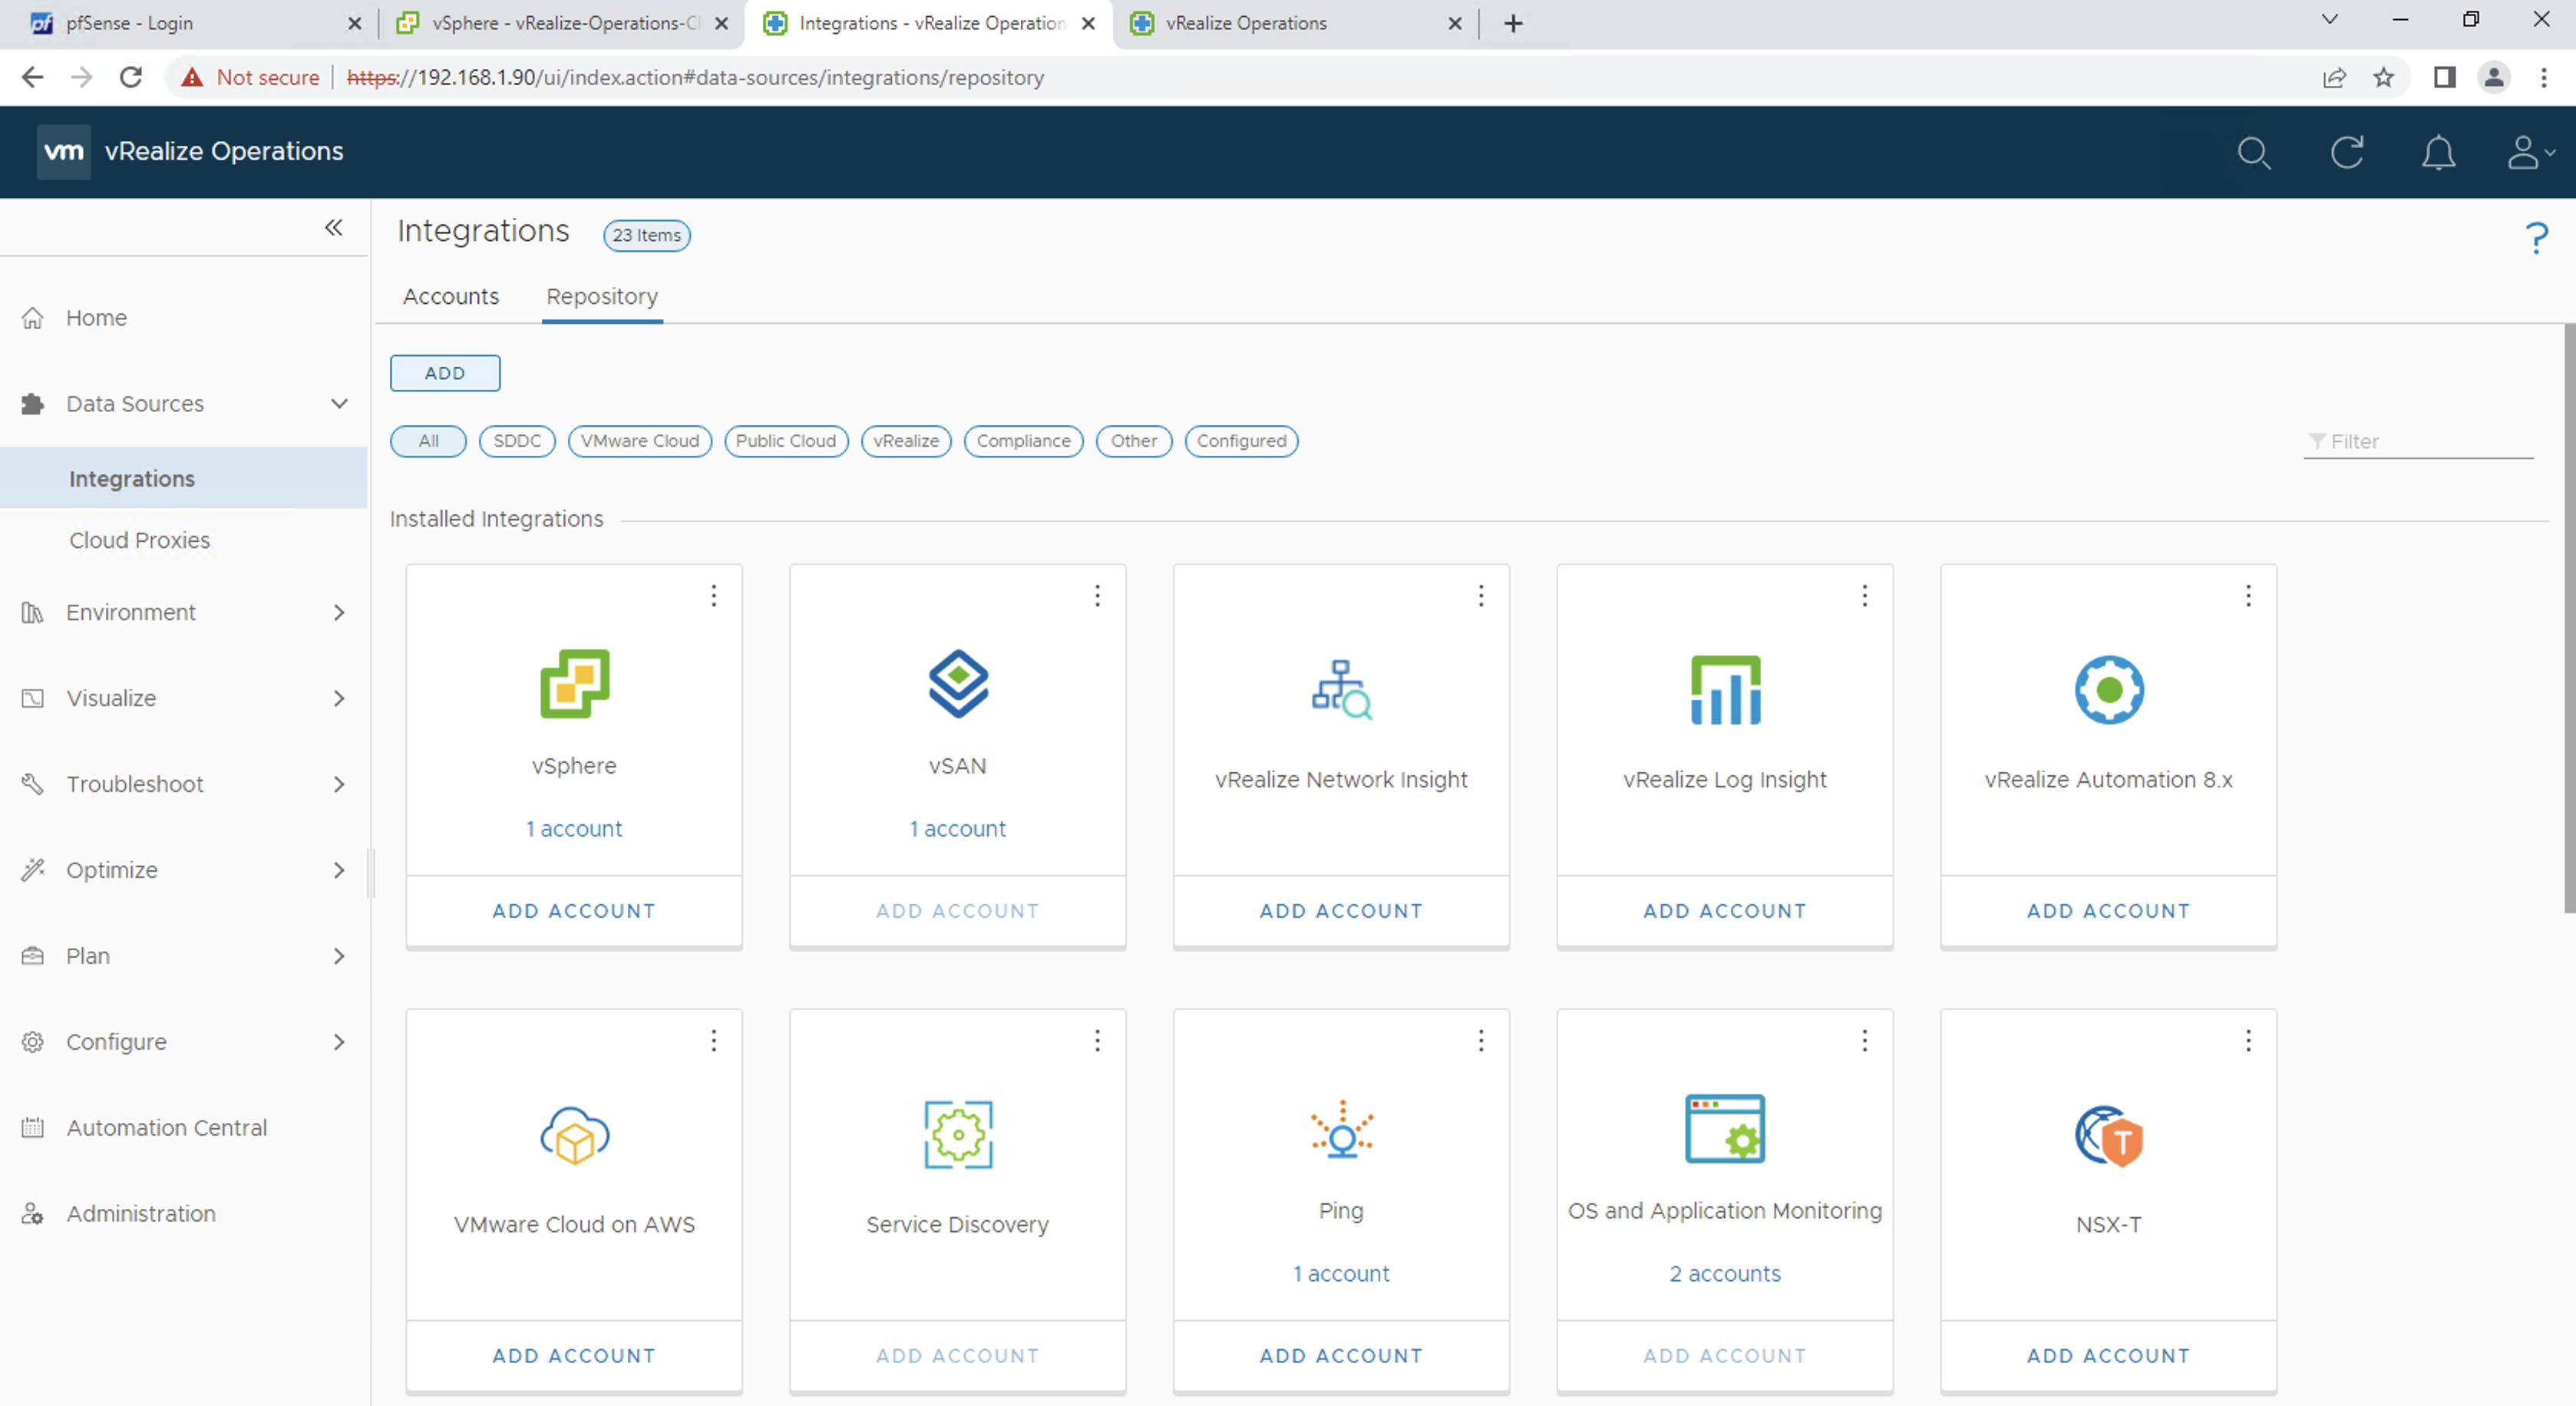Viewport: 2576px width, 1406px height.
Task: Click the page vertical scrollbar
Action: coord(2569,618)
